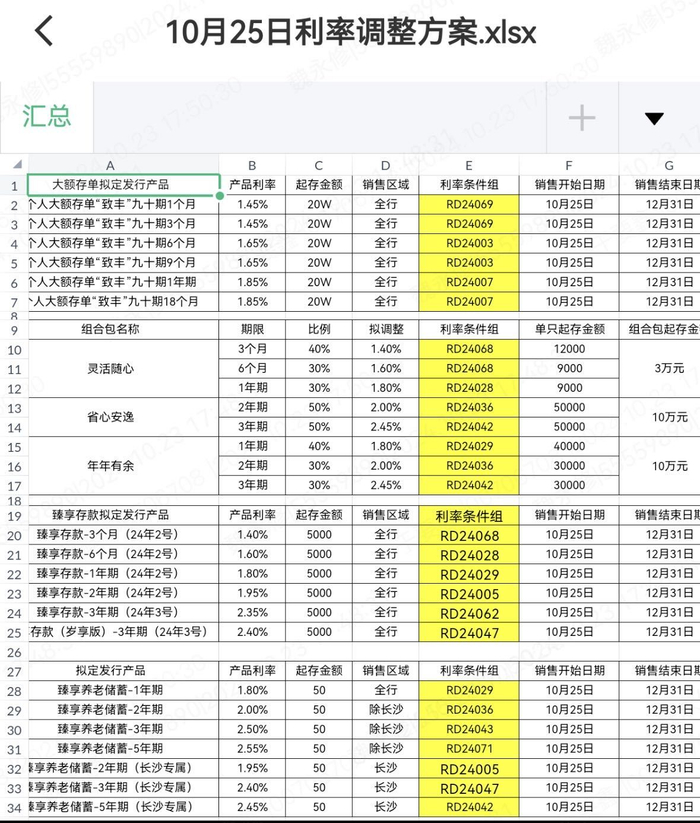700x823 pixels.
Task: Select column B header
Action: [x=252, y=166]
